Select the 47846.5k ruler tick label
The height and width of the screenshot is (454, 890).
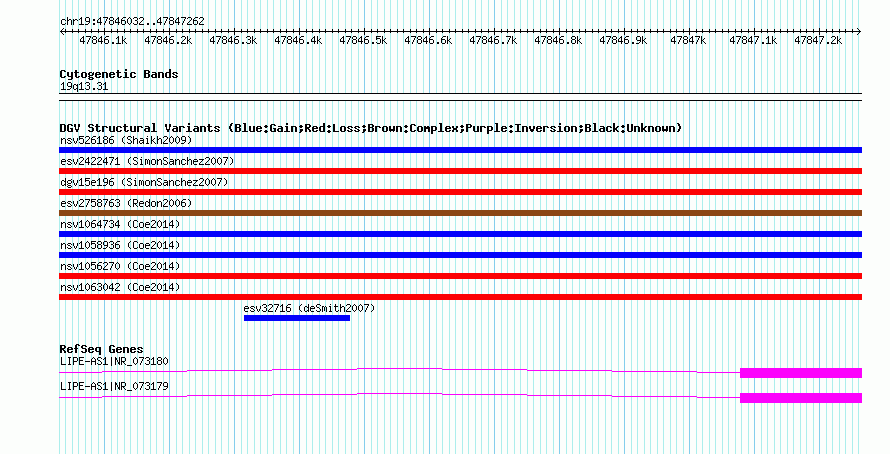(x=363, y=41)
